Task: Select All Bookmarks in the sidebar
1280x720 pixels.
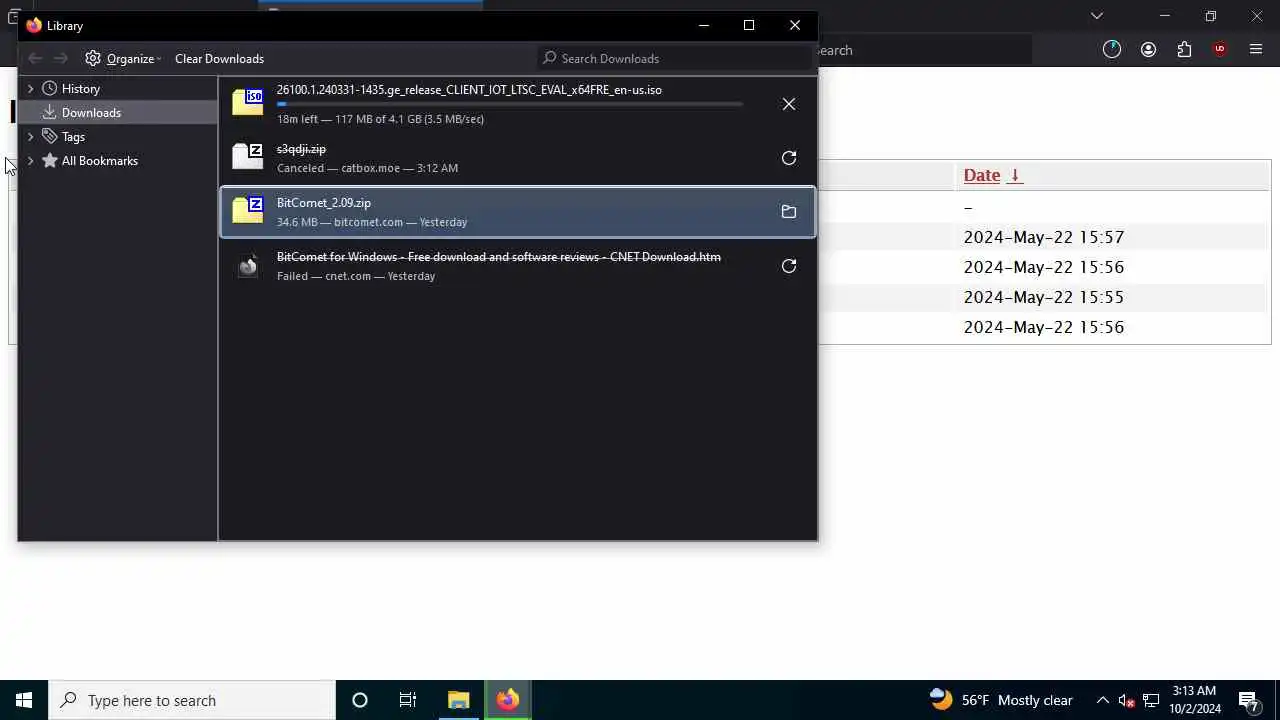Action: pos(100,160)
